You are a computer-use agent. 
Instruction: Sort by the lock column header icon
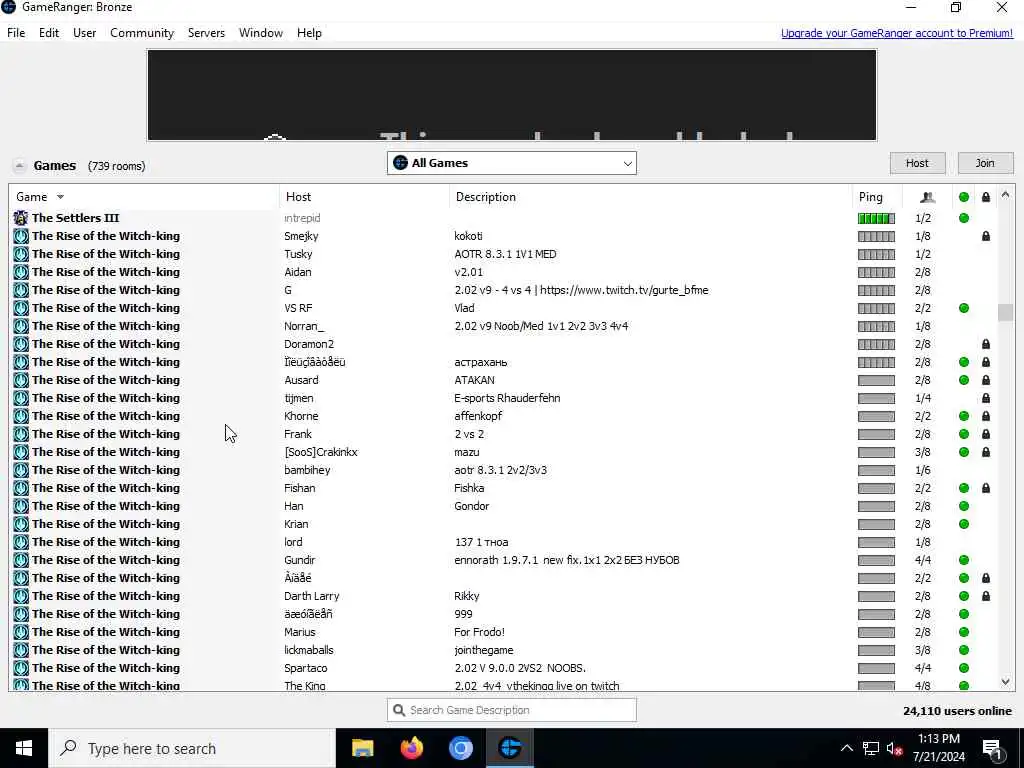[985, 197]
